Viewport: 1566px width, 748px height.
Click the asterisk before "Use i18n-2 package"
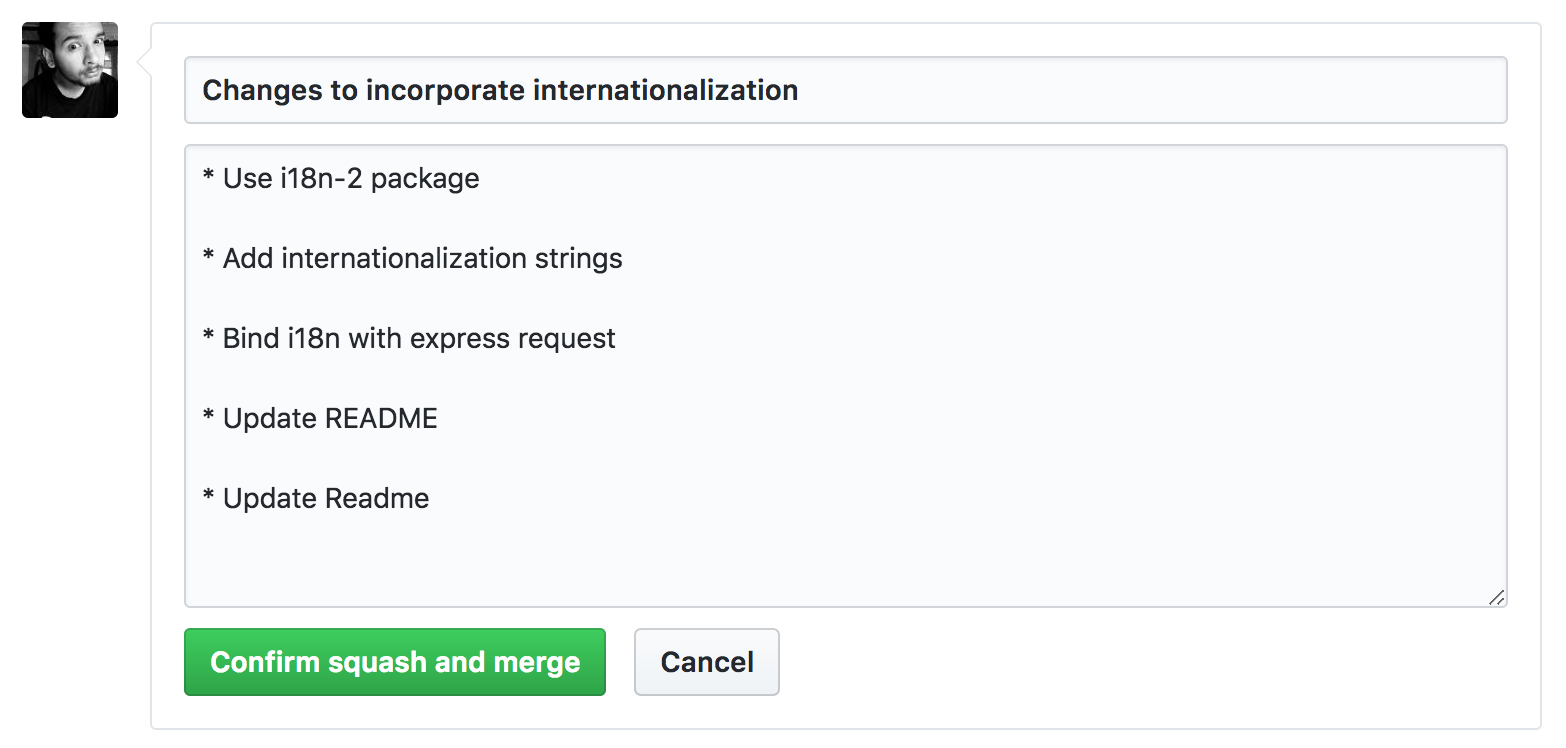[x=209, y=178]
